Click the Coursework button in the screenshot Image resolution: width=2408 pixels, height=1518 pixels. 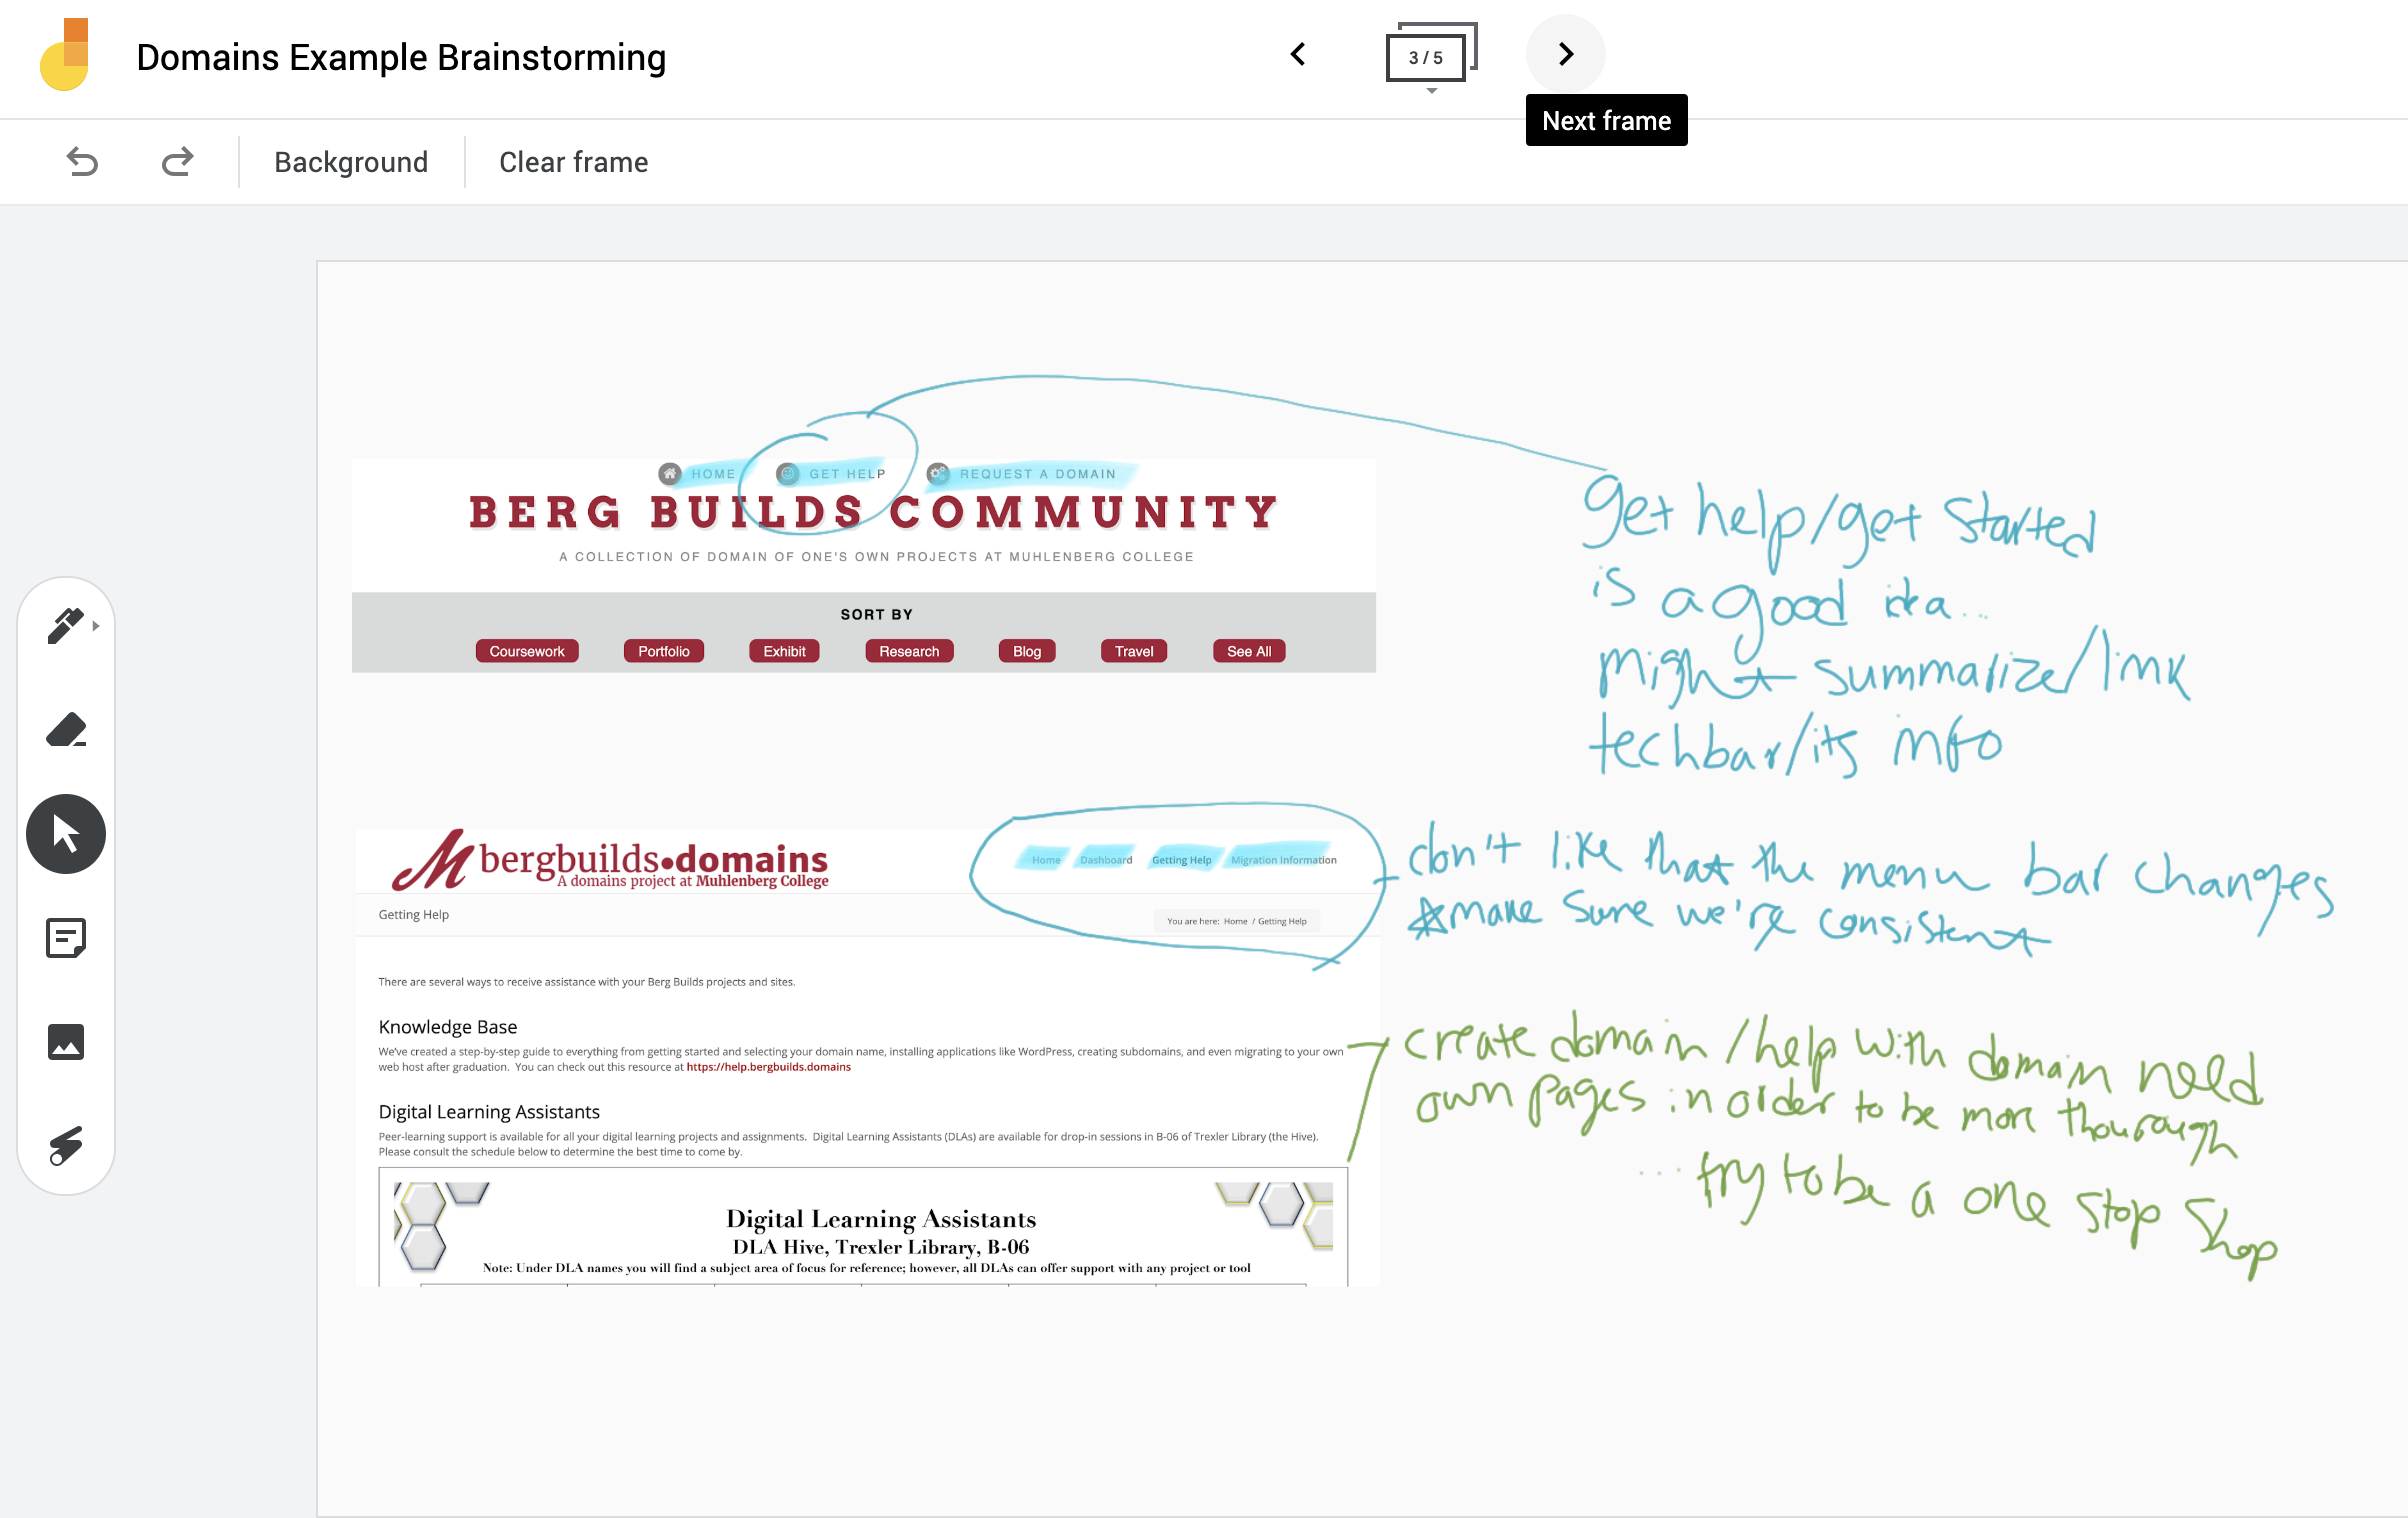[527, 651]
